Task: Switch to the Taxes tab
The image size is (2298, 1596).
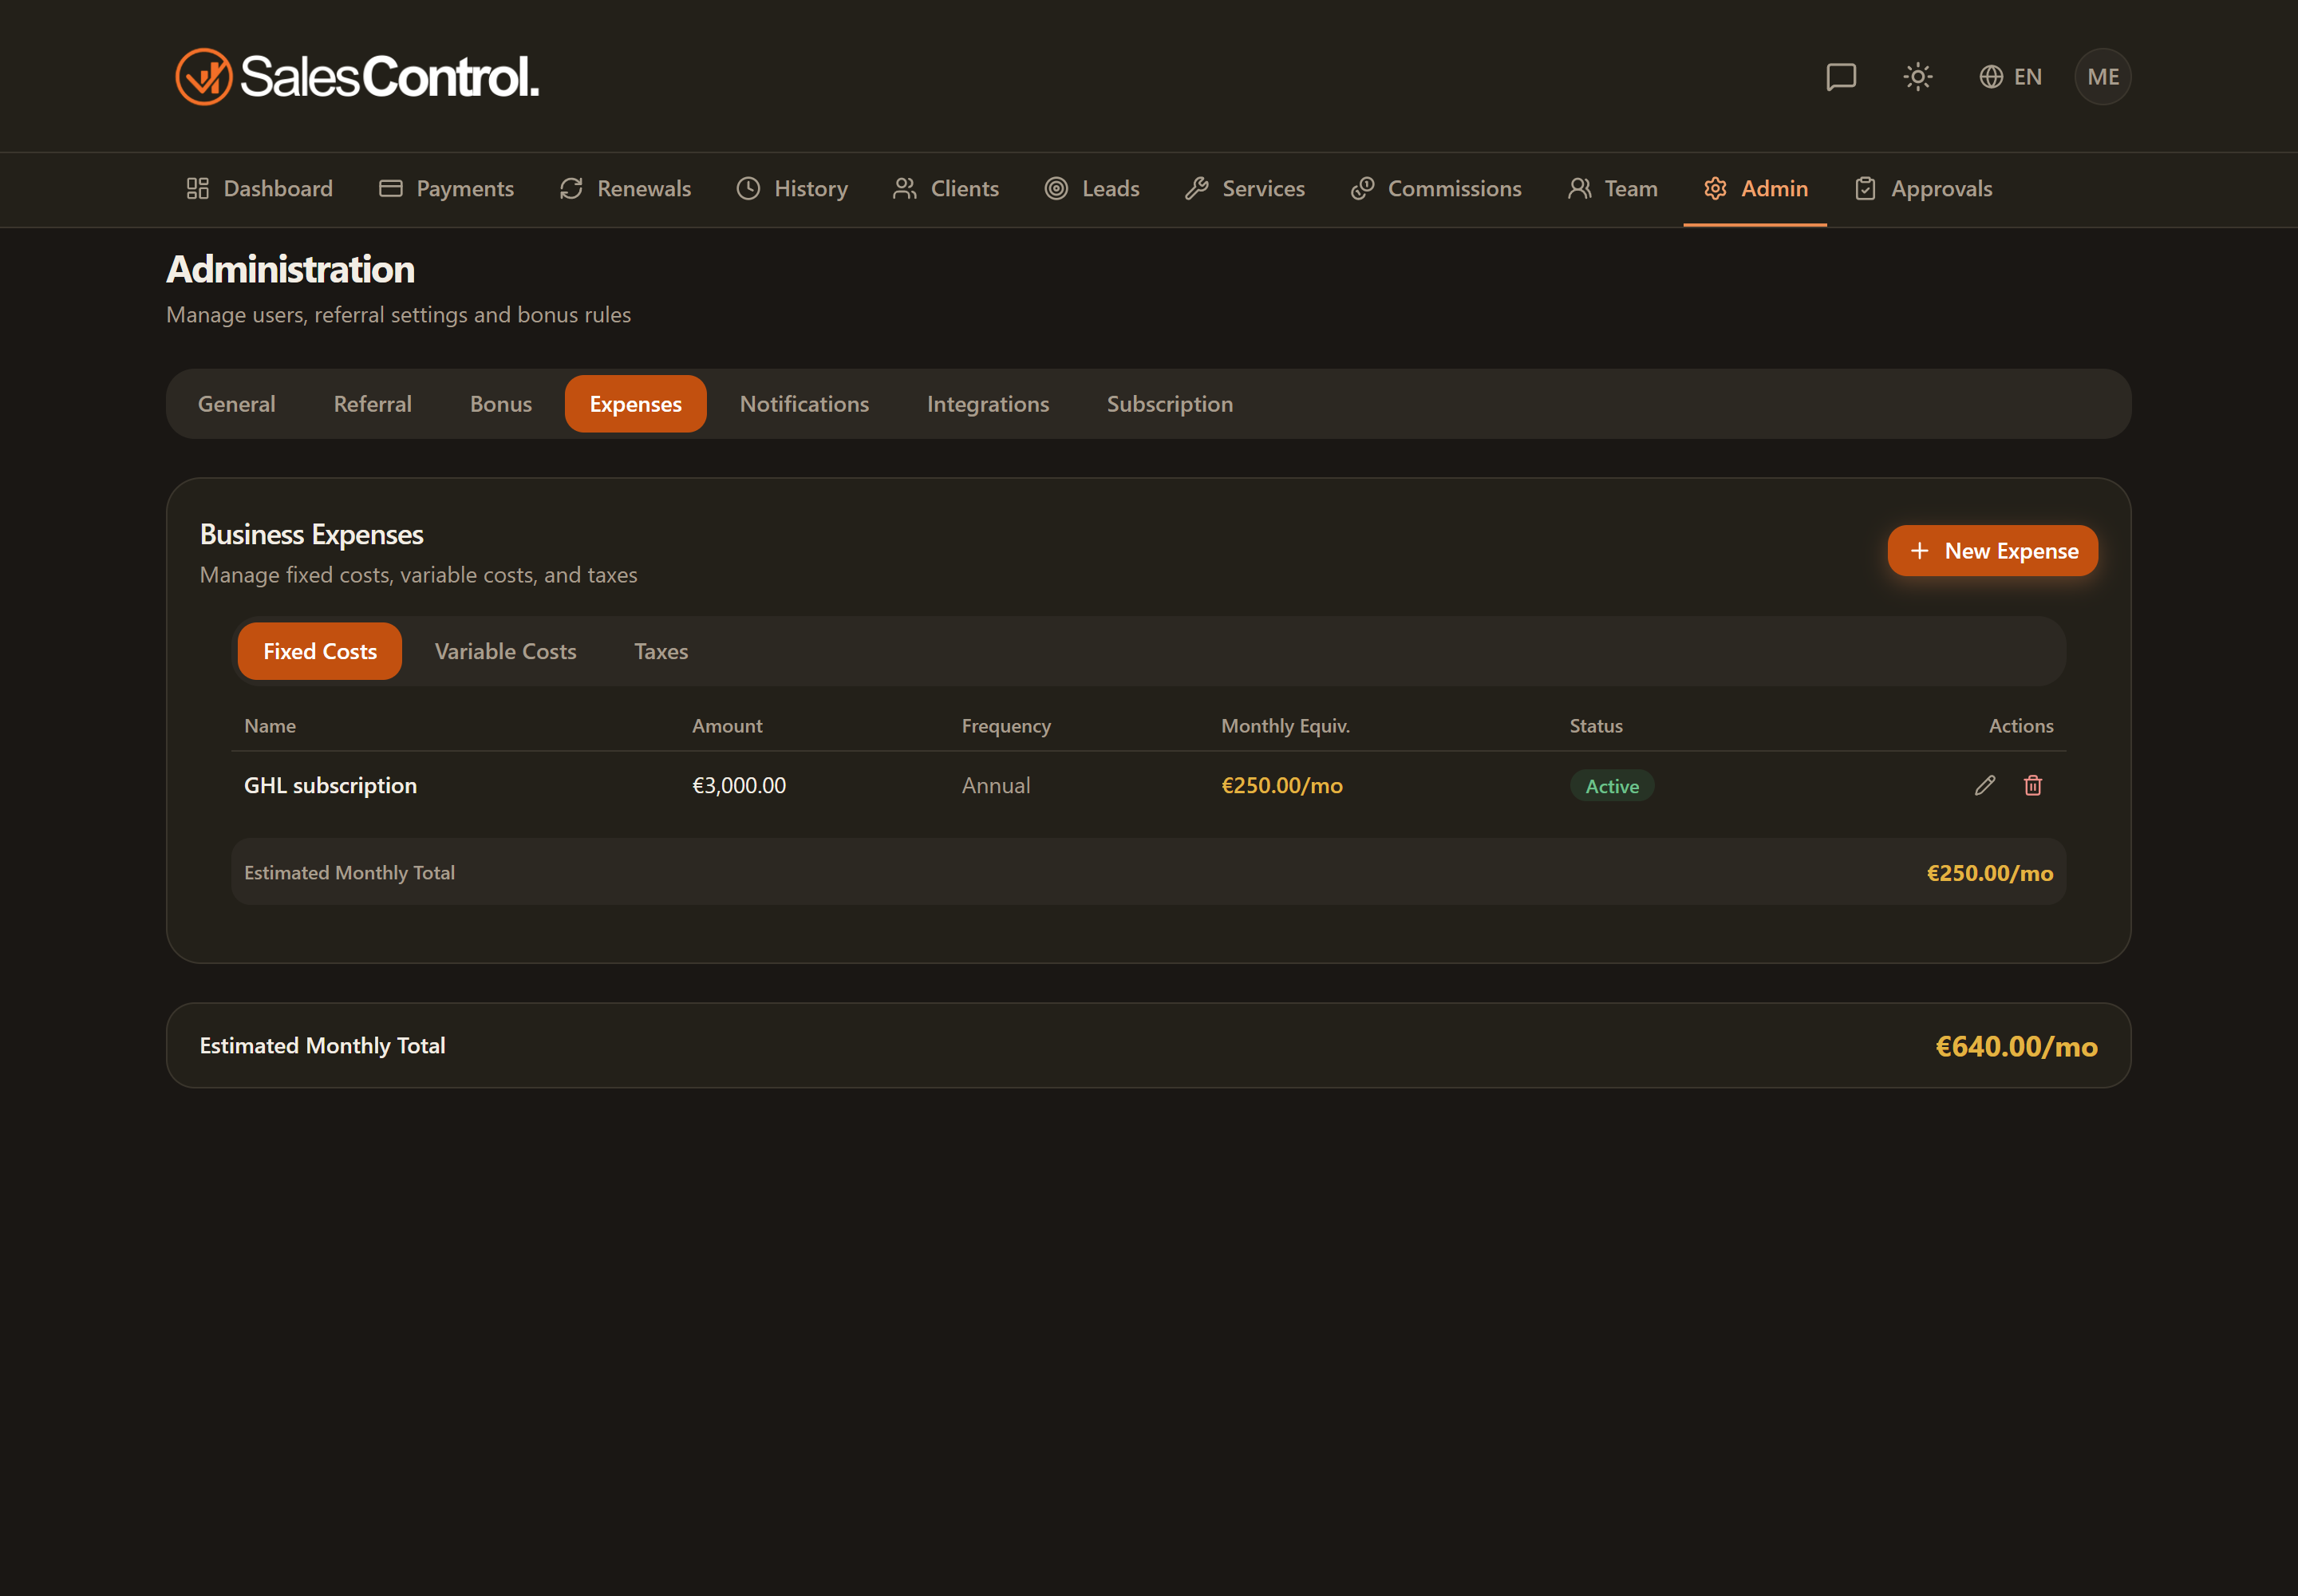Action: tap(661, 651)
